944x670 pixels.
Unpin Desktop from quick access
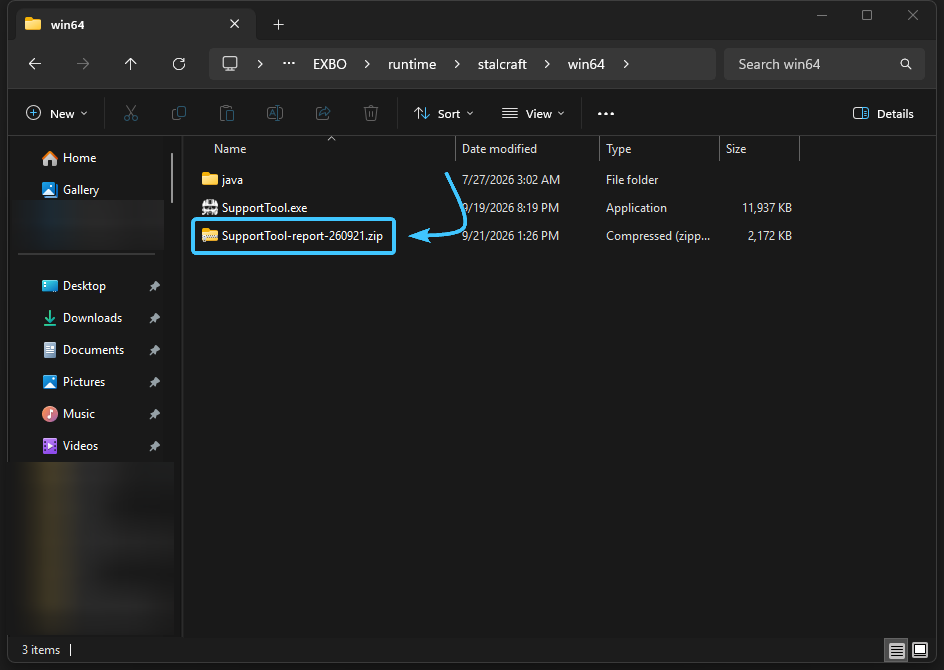[155, 286]
